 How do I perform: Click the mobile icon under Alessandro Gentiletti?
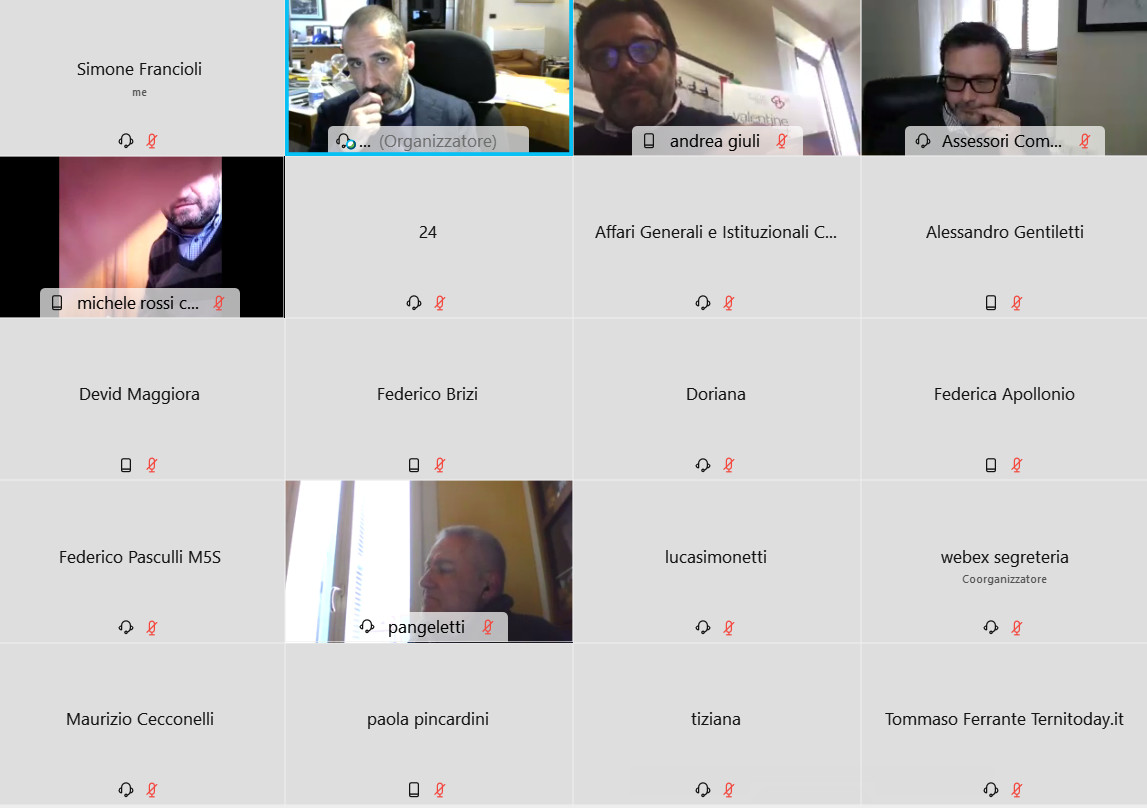(x=990, y=303)
